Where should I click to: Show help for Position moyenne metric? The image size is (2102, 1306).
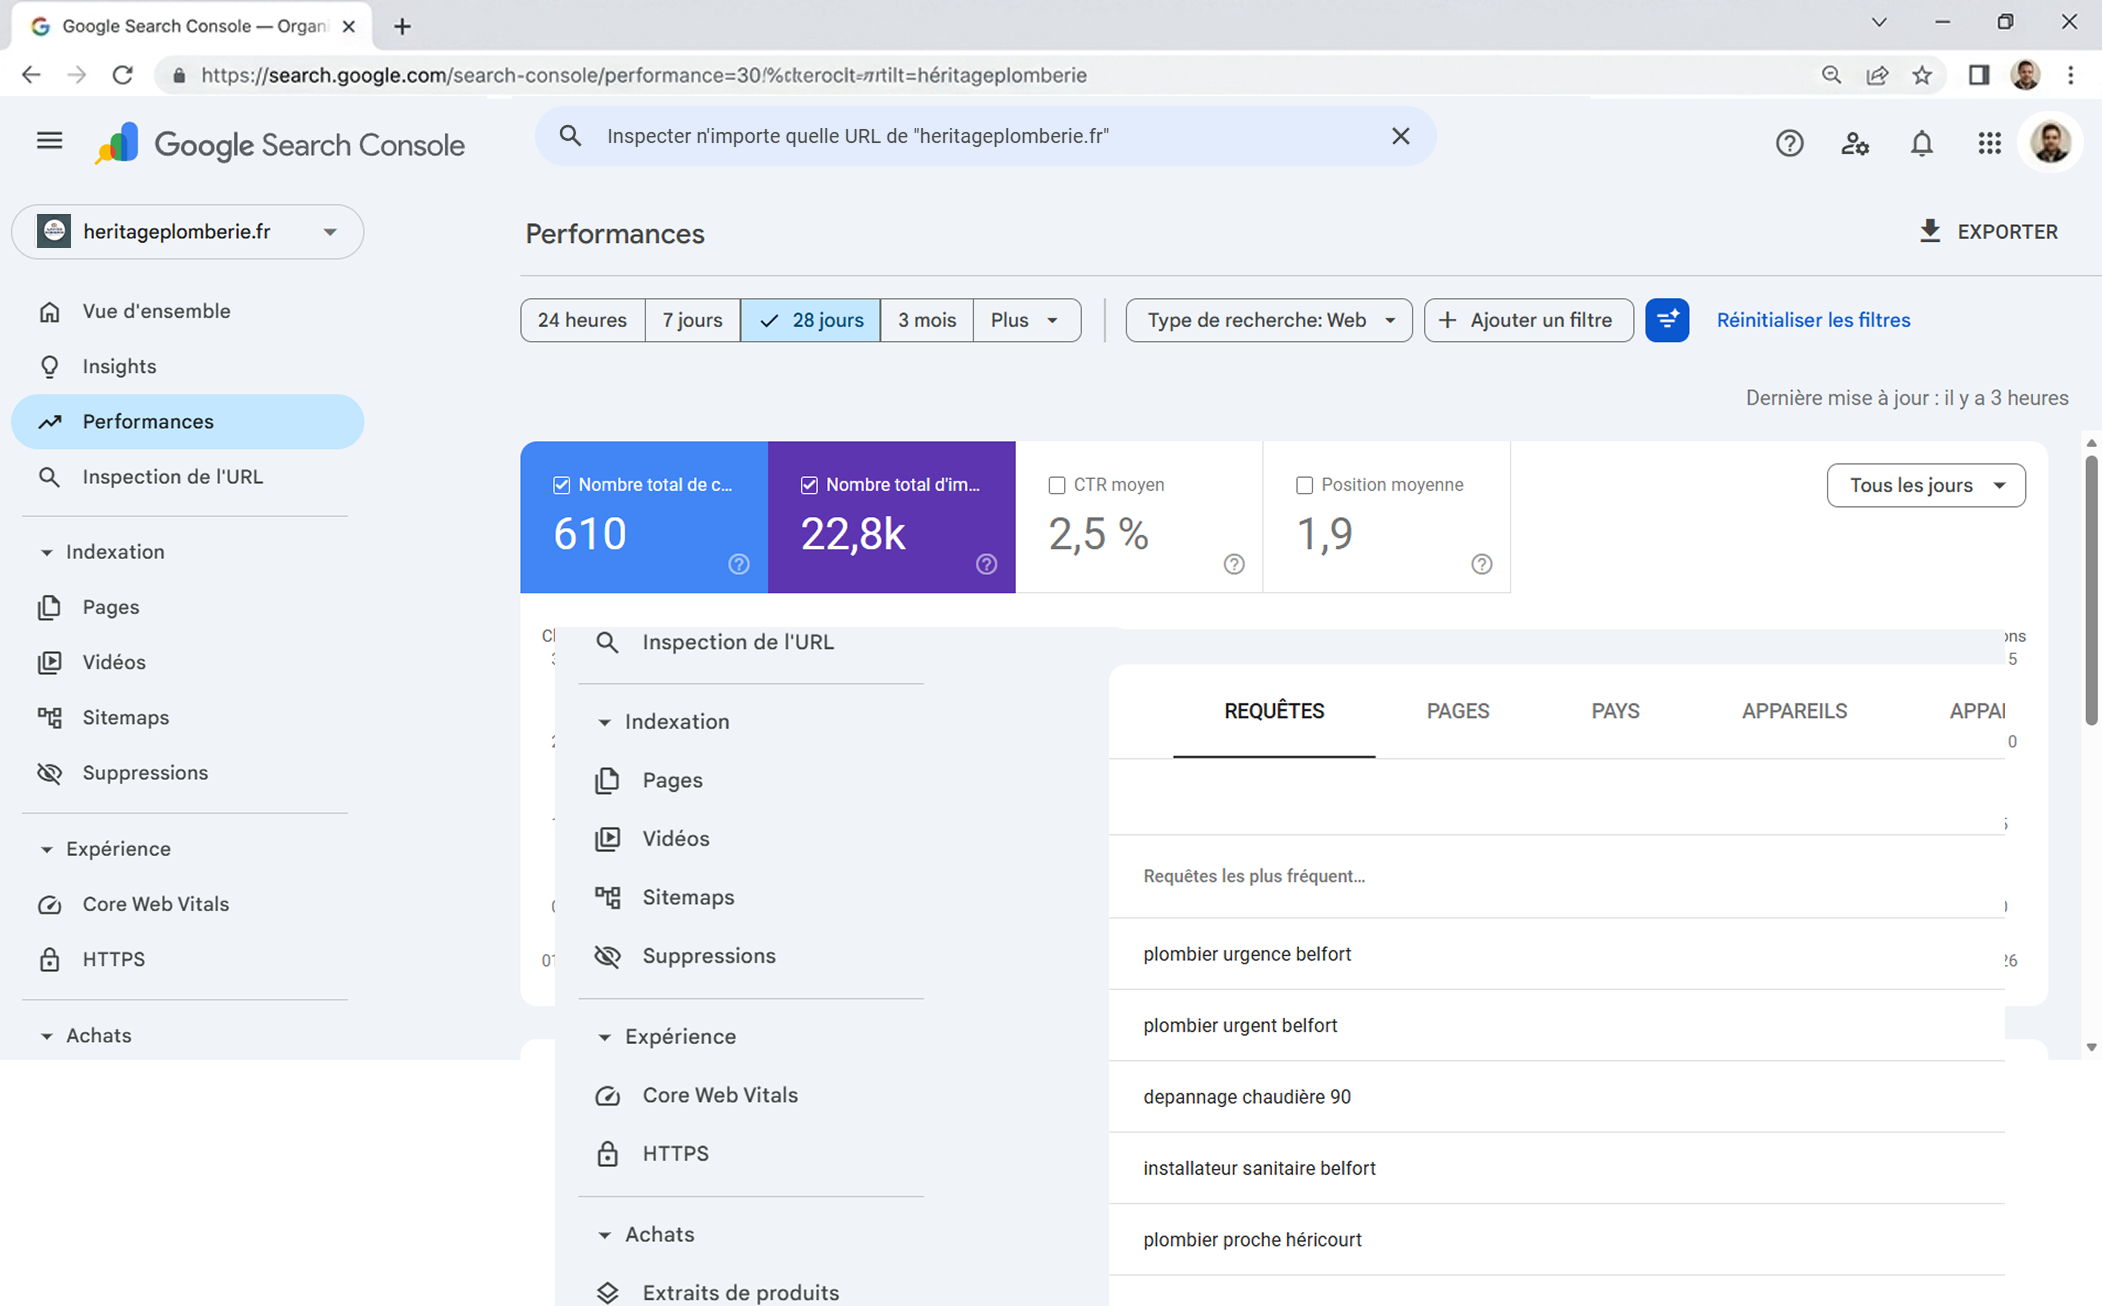tap(1481, 564)
